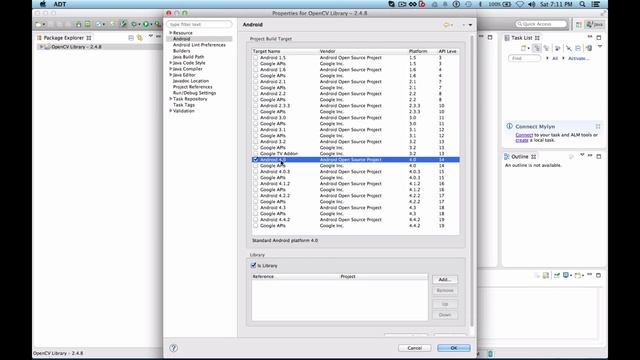This screenshot has height=360, width=640.
Task: Expand the Task Repository node
Action: pos(171,99)
